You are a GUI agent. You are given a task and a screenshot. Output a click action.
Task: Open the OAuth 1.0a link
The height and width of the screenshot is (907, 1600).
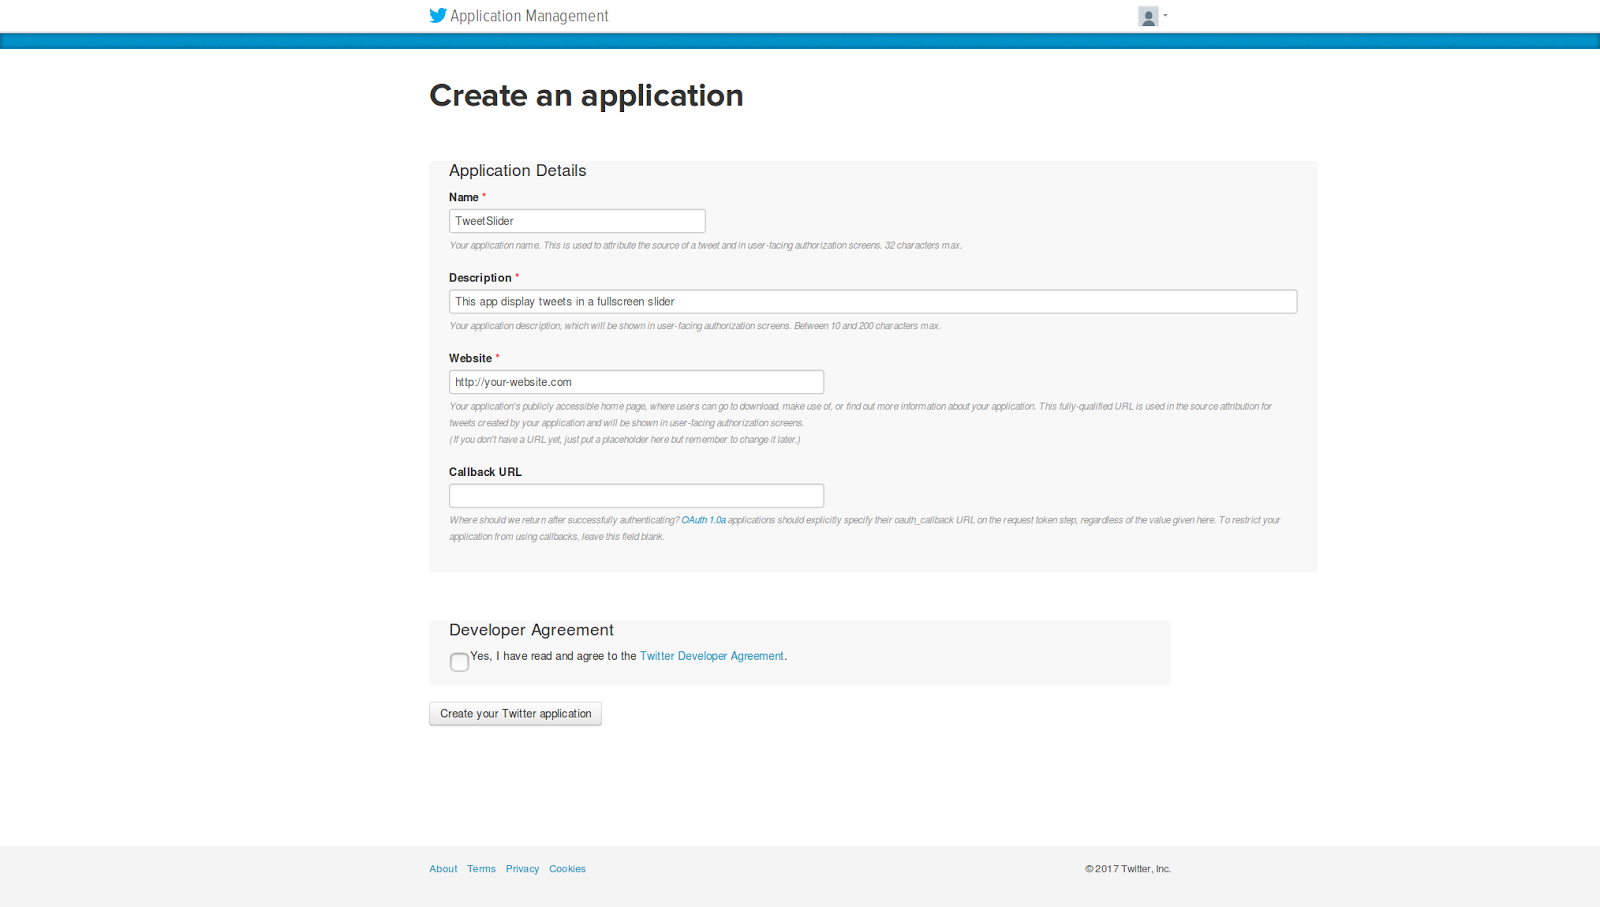[x=703, y=520]
